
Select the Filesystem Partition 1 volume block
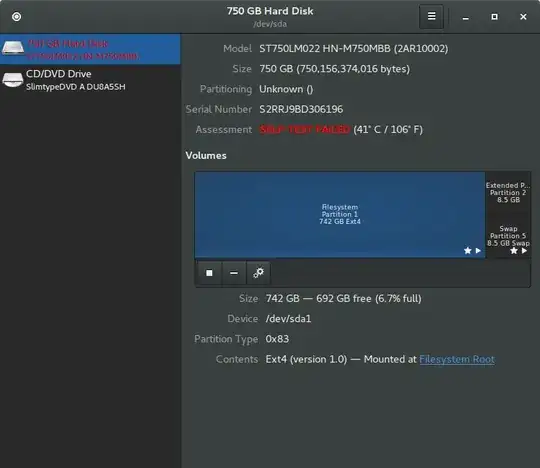coord(340,214)
